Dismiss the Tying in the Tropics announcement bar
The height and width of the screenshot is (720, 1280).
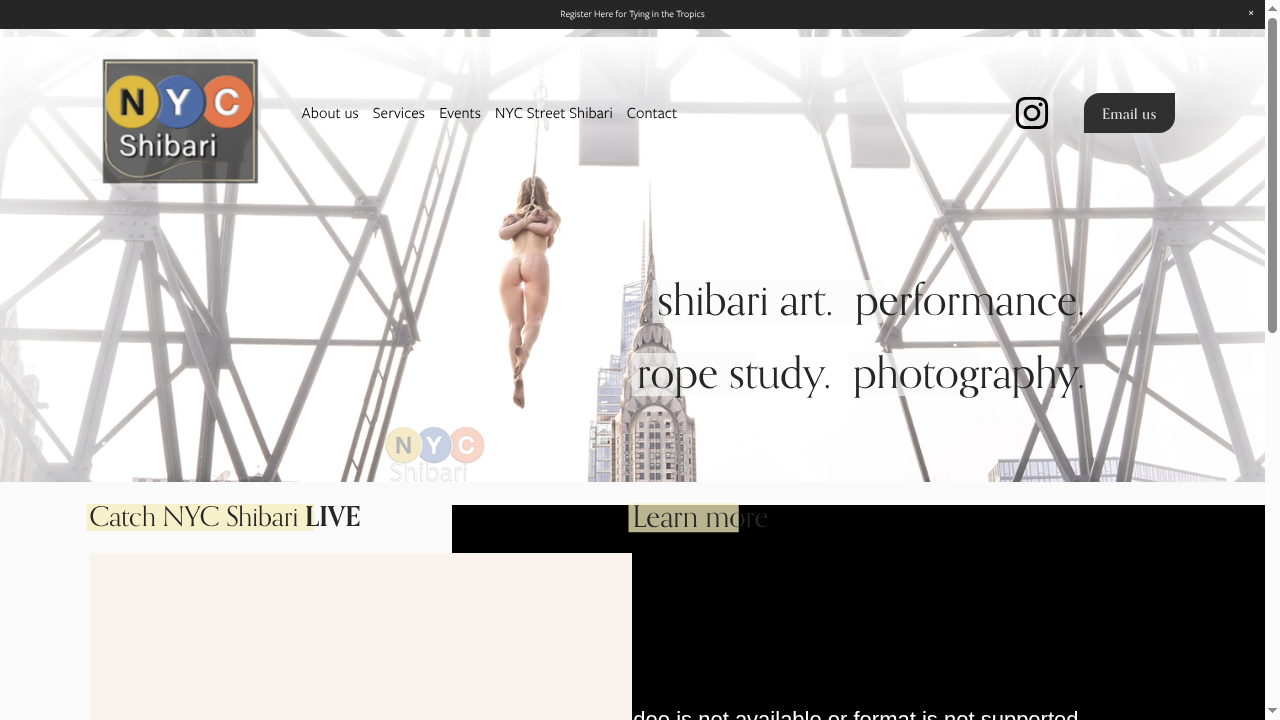1250,13
